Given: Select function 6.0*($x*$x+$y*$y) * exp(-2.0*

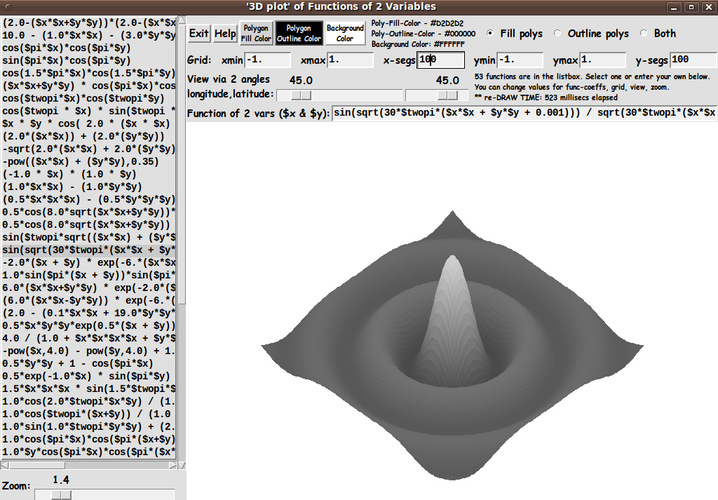Looking at the screenshot, I should click(88, 288).
